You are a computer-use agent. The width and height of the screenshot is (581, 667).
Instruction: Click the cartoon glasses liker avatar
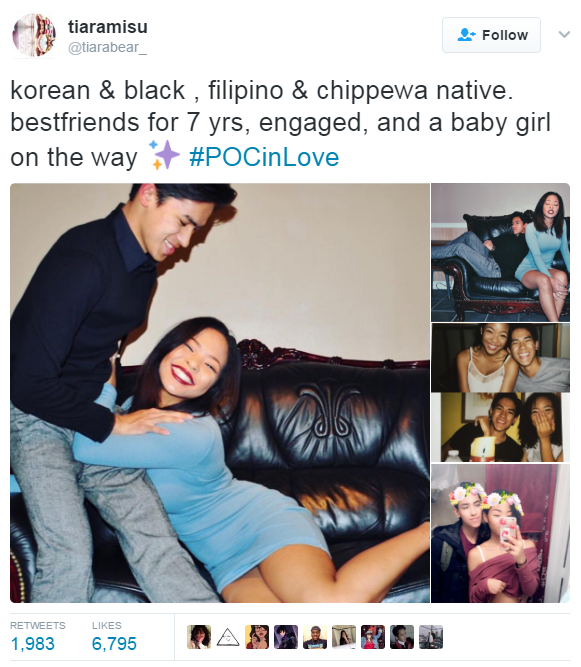[x=257, y=637]
